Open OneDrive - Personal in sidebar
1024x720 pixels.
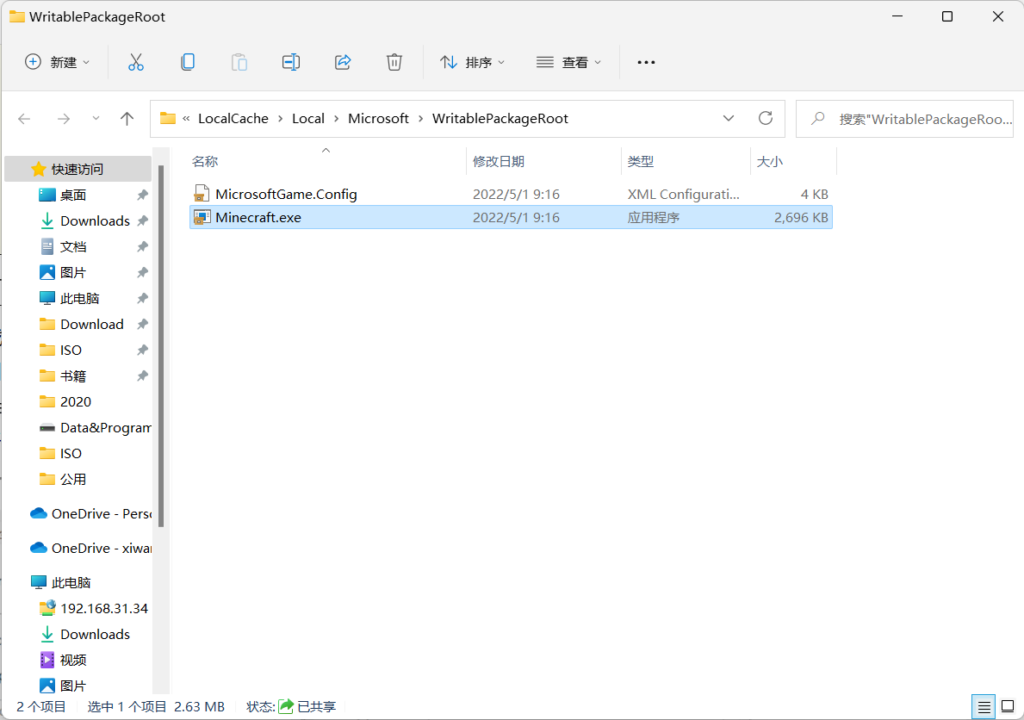[101, 514]
